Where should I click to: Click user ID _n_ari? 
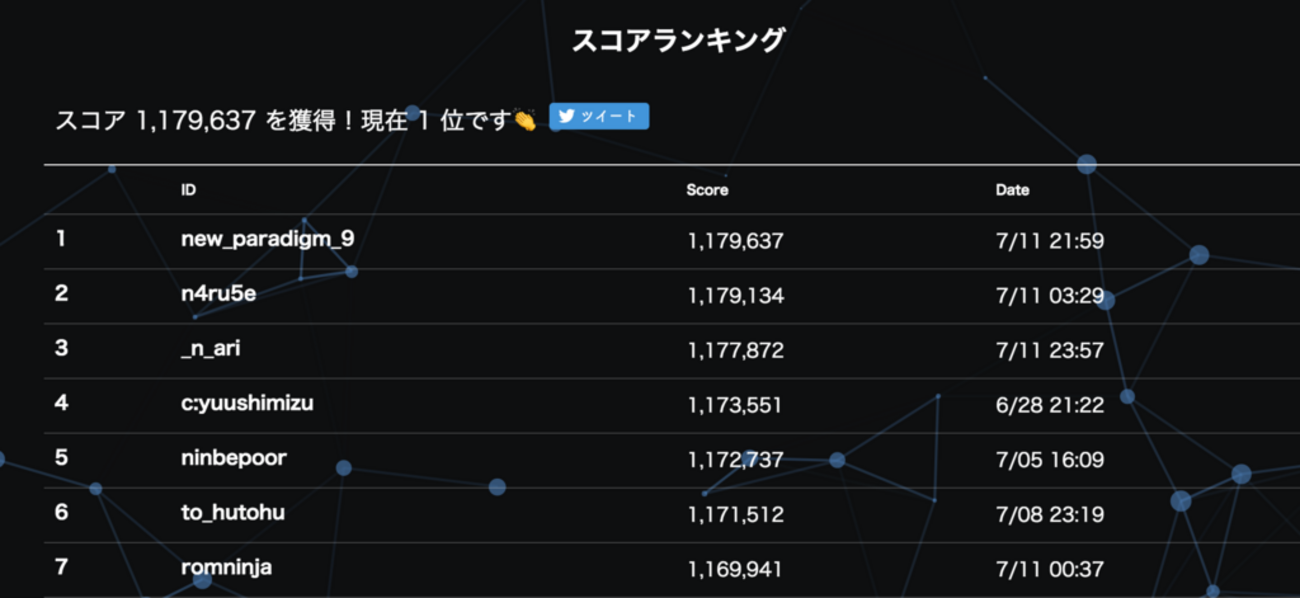coord(211,349)
